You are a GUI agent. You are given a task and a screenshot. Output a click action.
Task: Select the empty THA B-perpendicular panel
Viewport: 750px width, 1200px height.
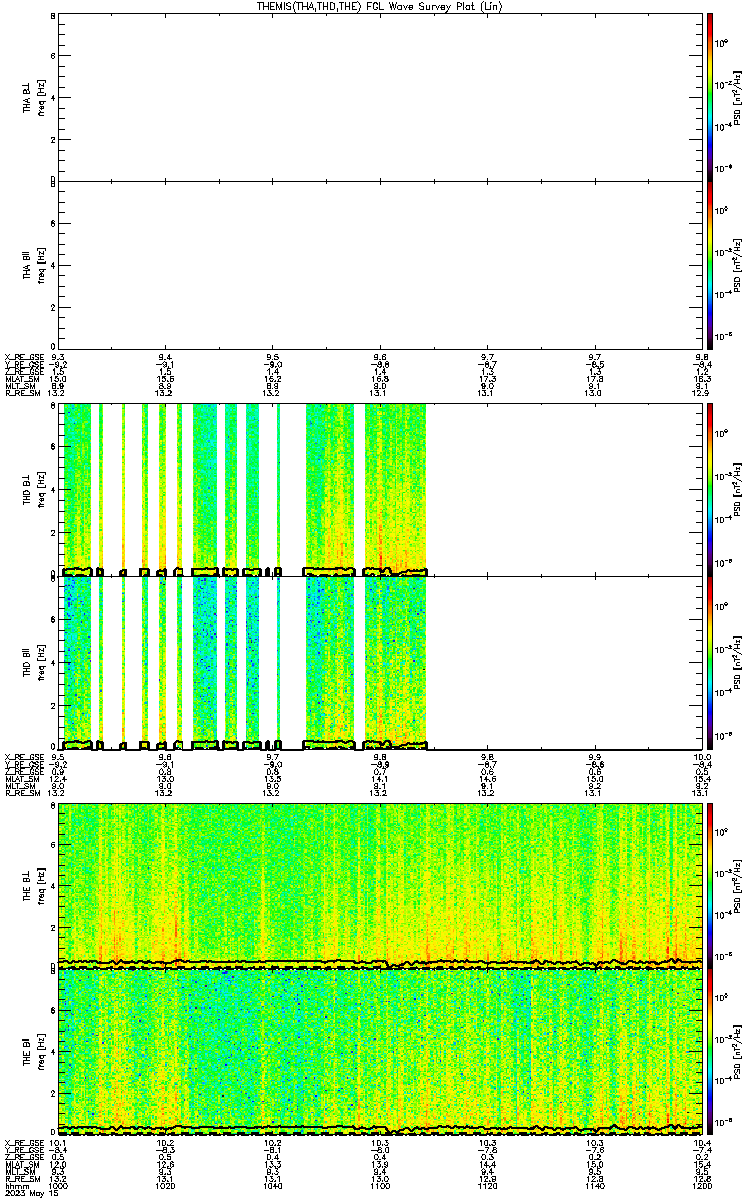(x=380, y=96)
